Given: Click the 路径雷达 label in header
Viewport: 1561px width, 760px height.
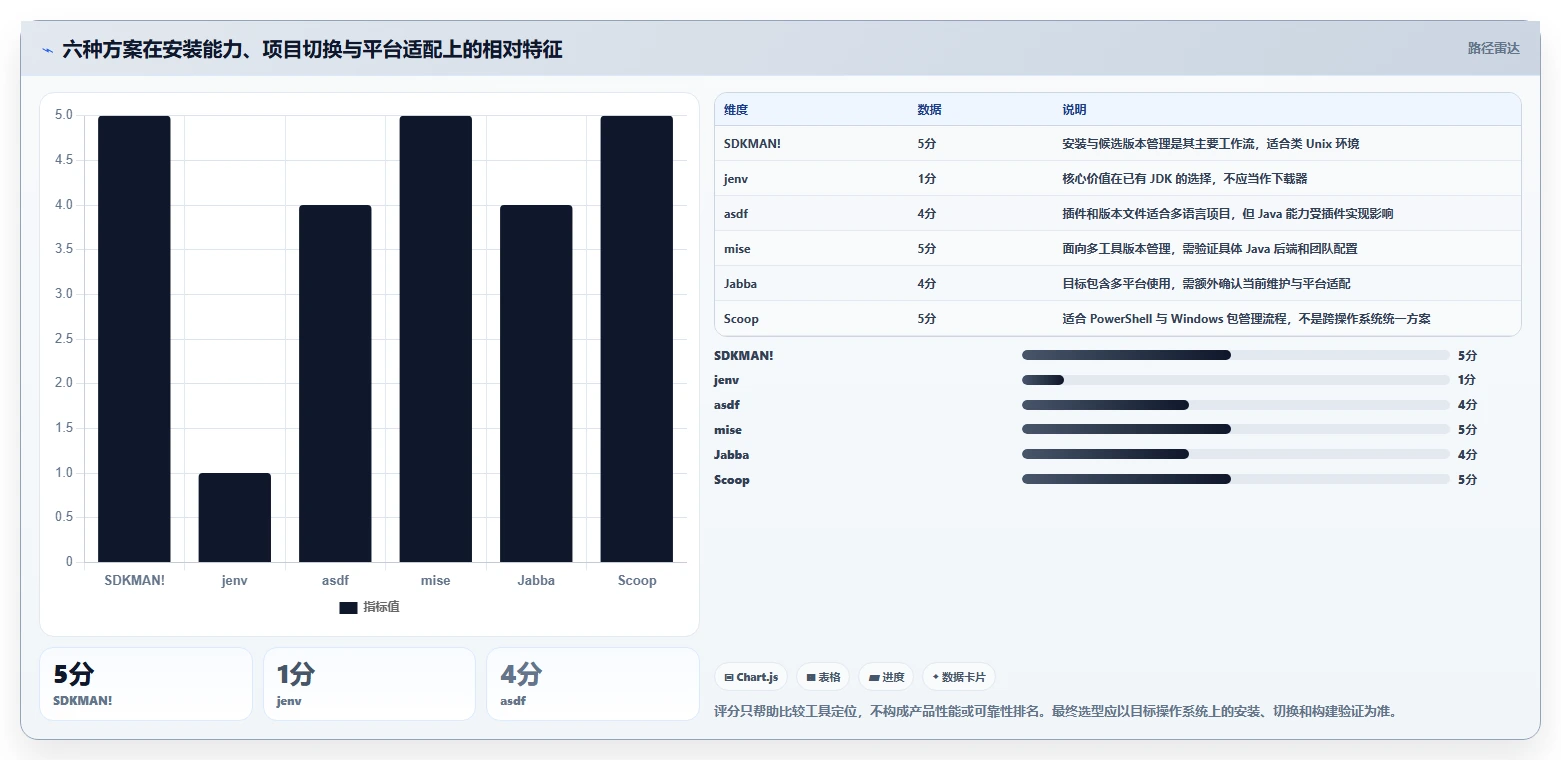Looking at the screenshot, I should coord(1493,48).
